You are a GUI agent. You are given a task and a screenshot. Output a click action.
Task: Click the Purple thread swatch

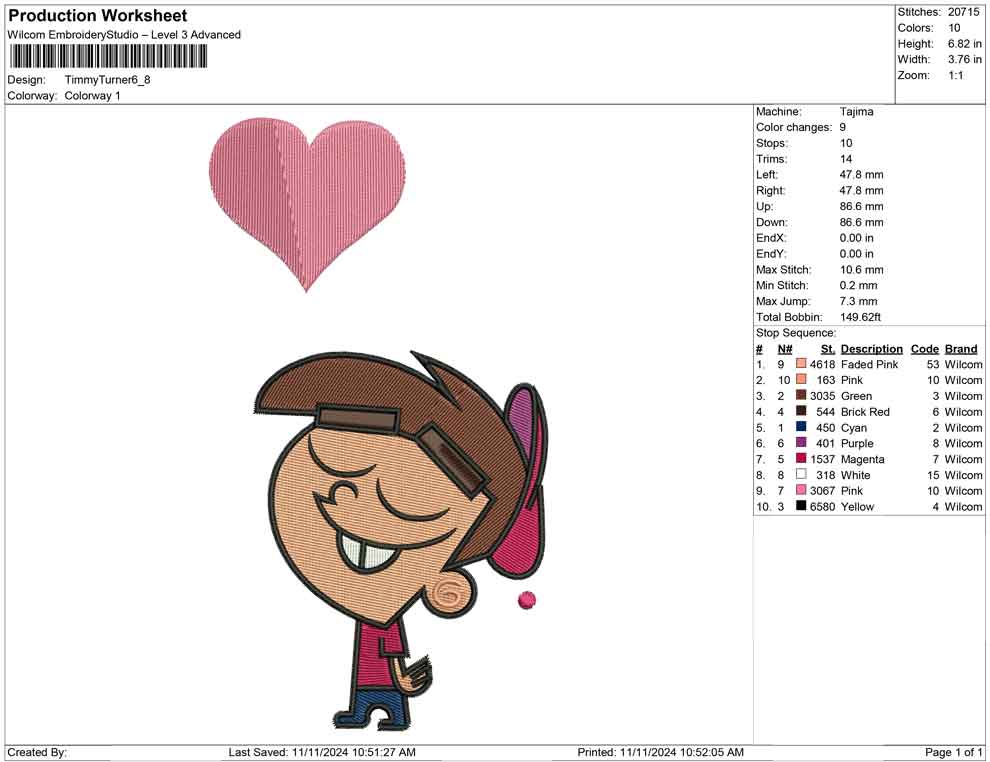pyautogui.click(x=800, y=443)
